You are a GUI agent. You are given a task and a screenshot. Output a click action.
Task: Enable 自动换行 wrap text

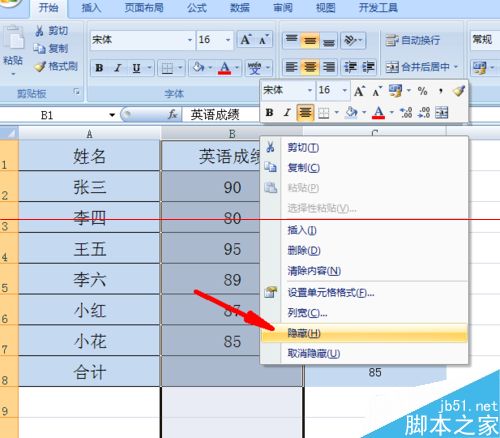[413, 40]
